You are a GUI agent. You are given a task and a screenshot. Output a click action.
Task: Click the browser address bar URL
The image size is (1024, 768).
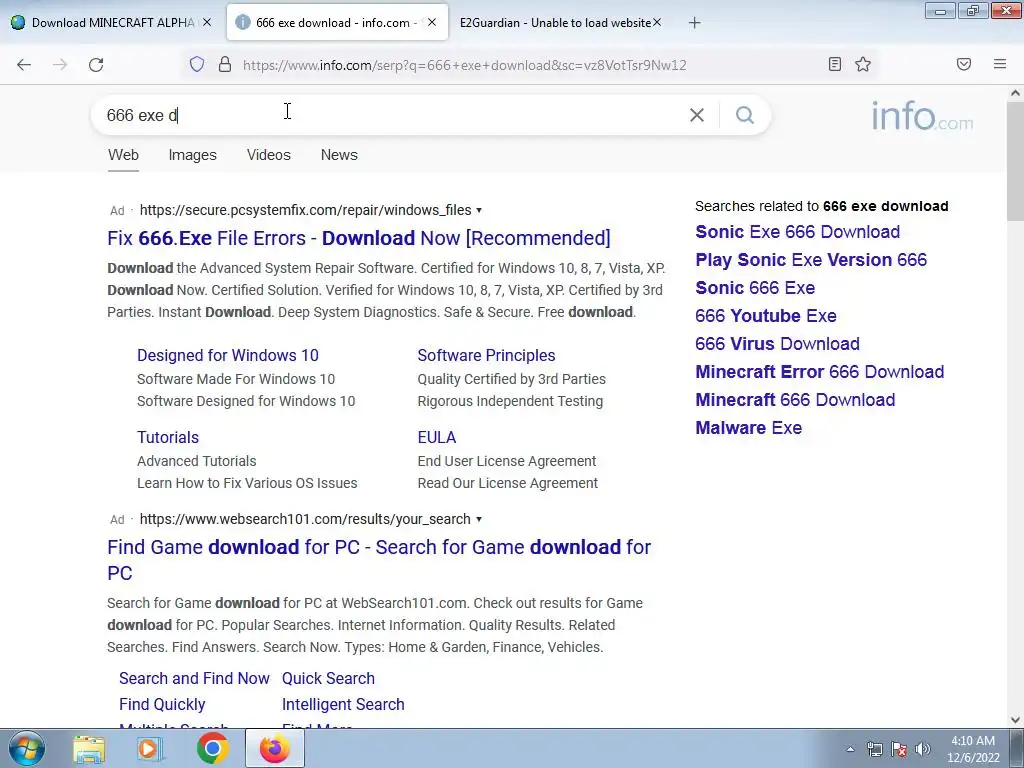pyautogui.click(x=464, y=65)
